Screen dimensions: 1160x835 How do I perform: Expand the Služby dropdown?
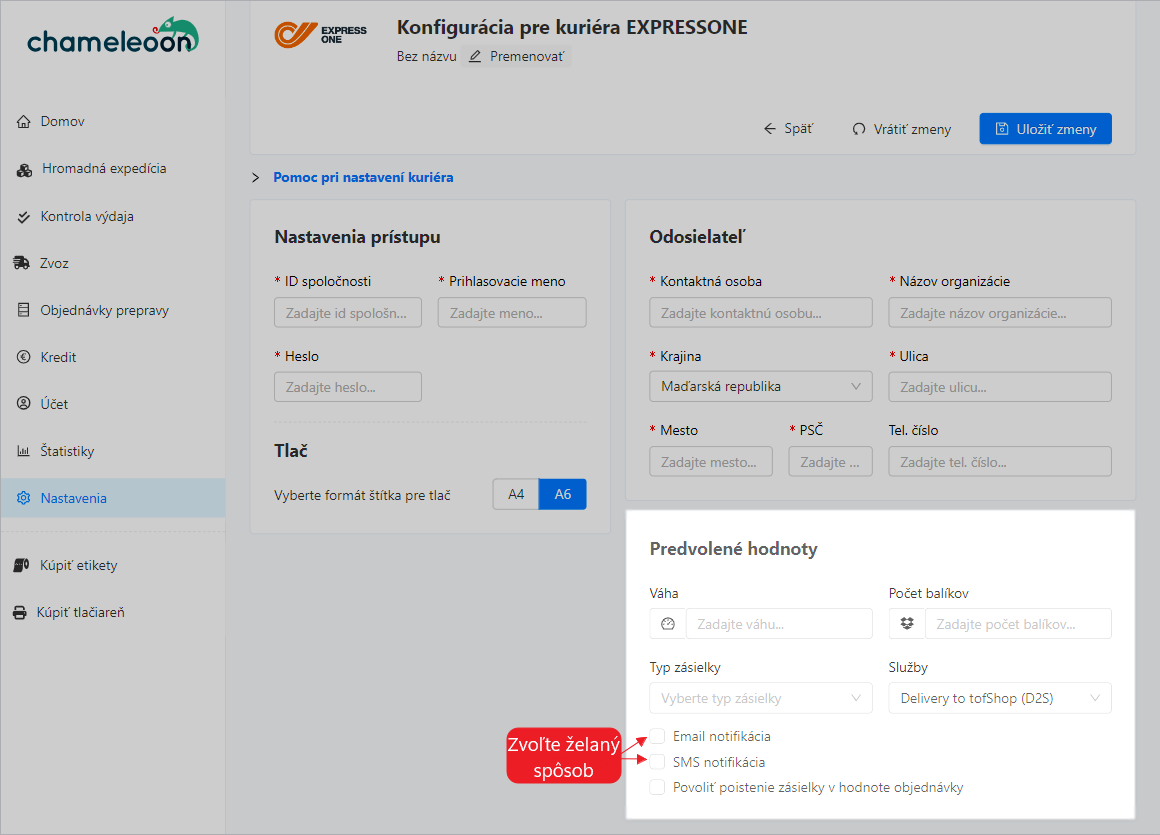coord(999,698)
